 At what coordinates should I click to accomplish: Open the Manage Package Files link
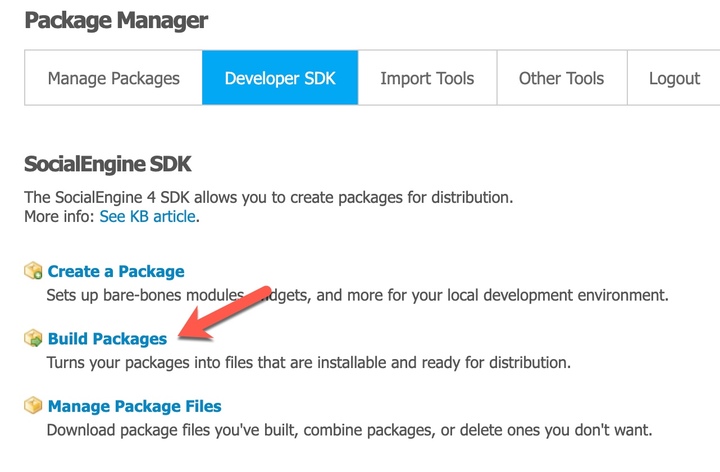135,406
